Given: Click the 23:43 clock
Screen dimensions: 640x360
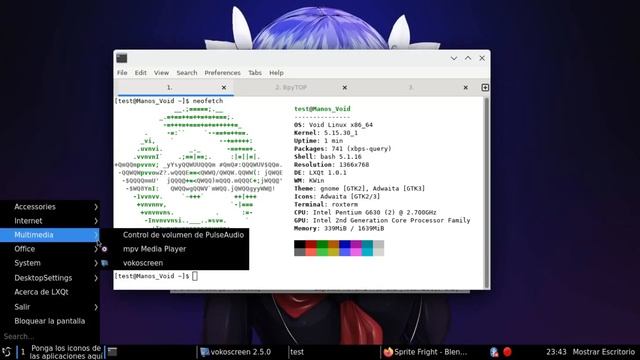Looking at the screenshot, I should [x=556, y=352].
